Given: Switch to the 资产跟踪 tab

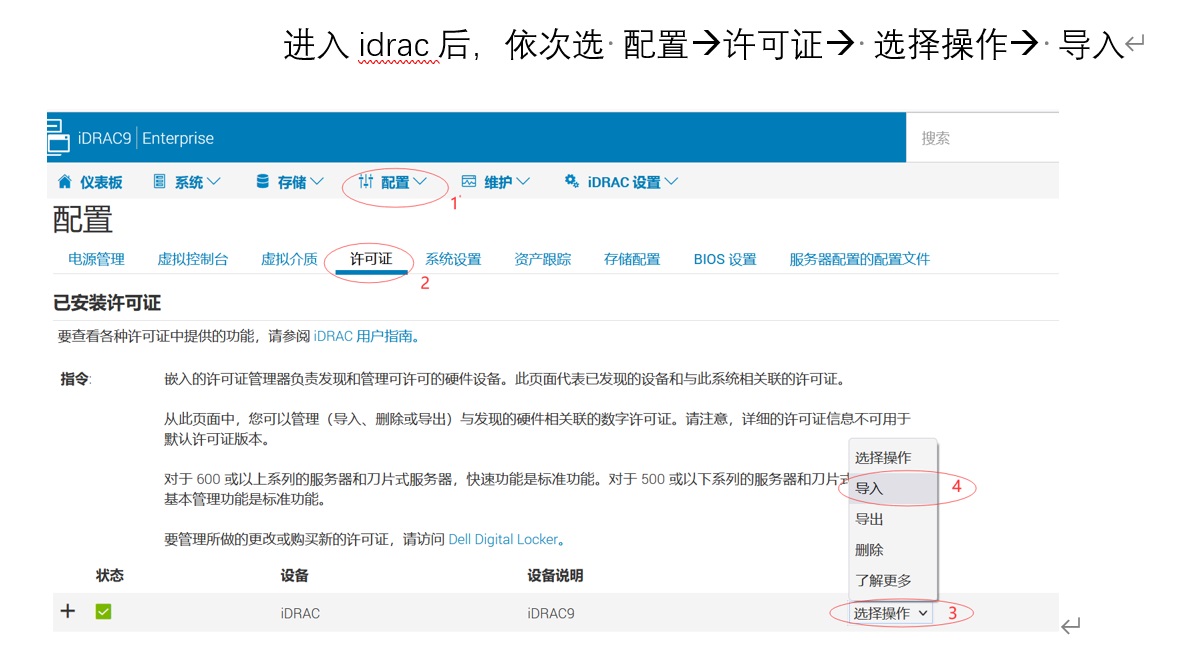Looking at the screenshot, I should click(542, 259).
